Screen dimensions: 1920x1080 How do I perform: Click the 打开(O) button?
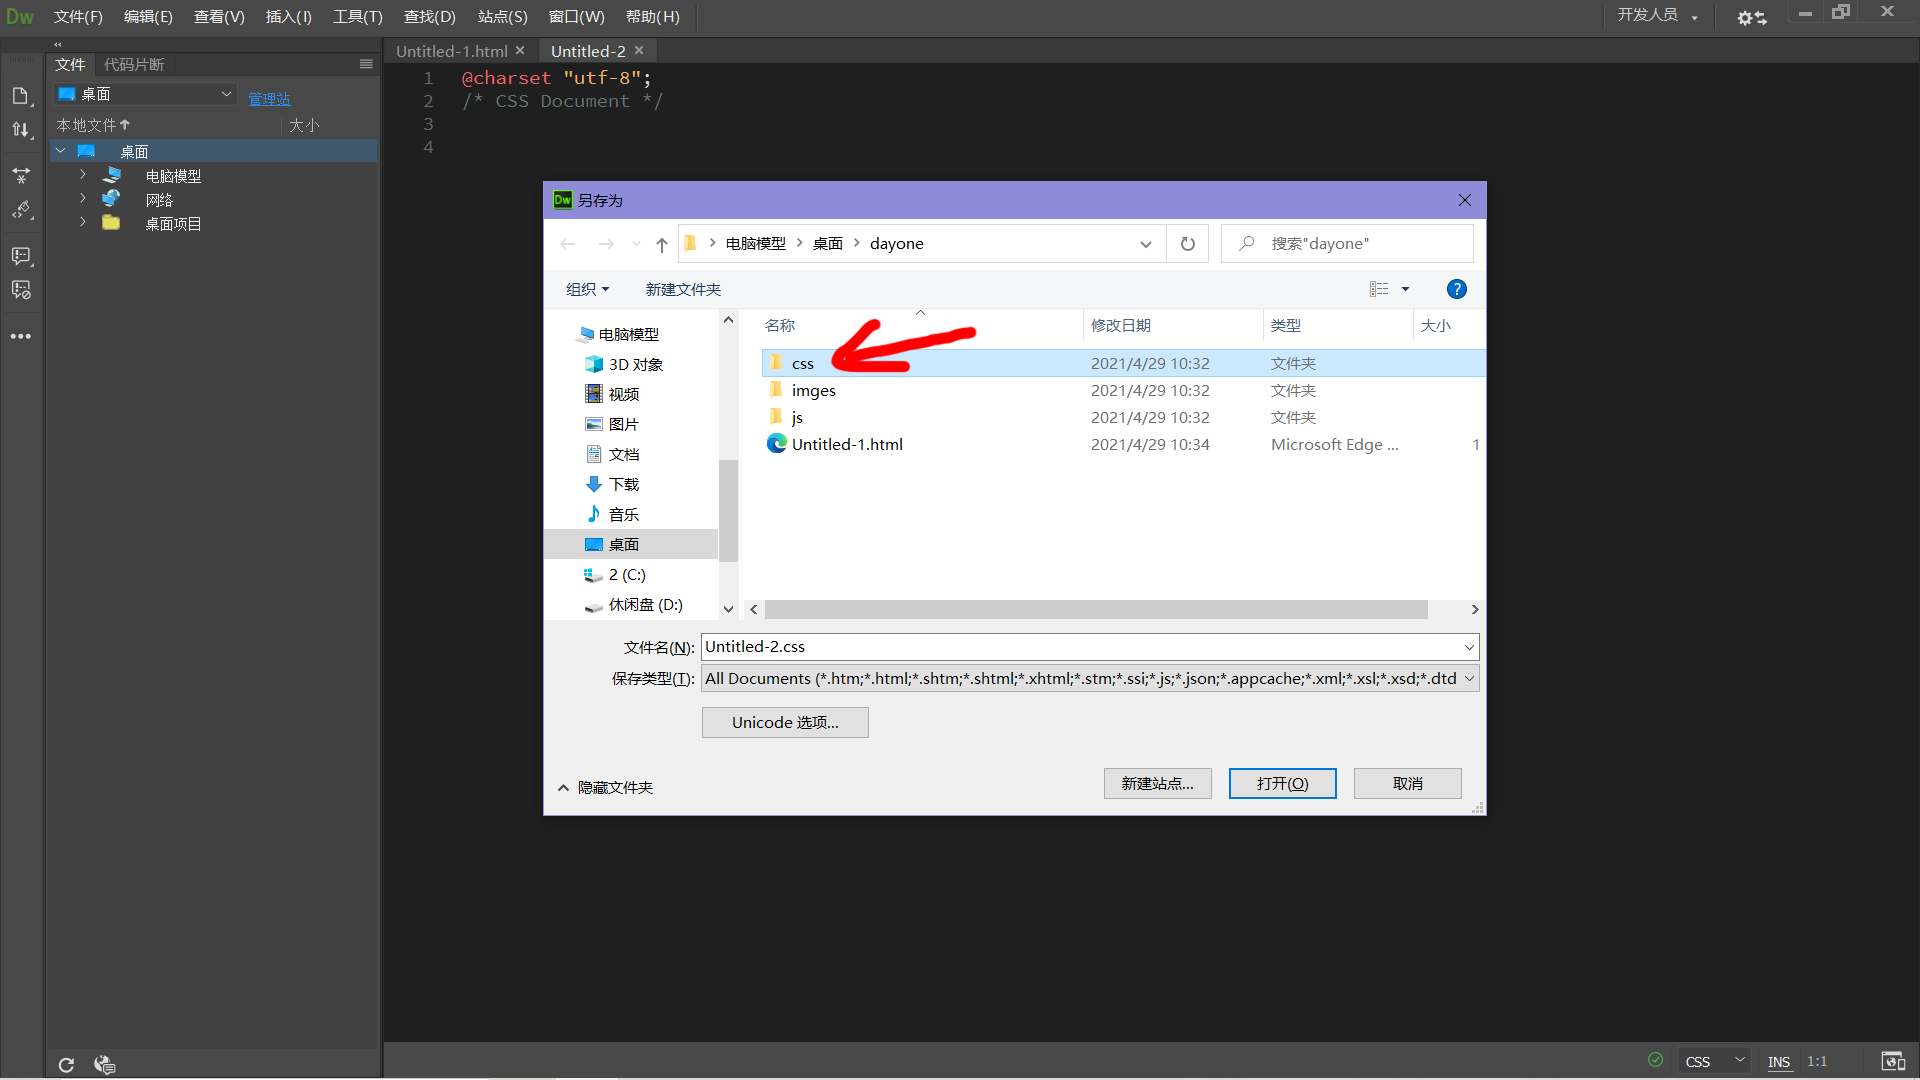1282,784
